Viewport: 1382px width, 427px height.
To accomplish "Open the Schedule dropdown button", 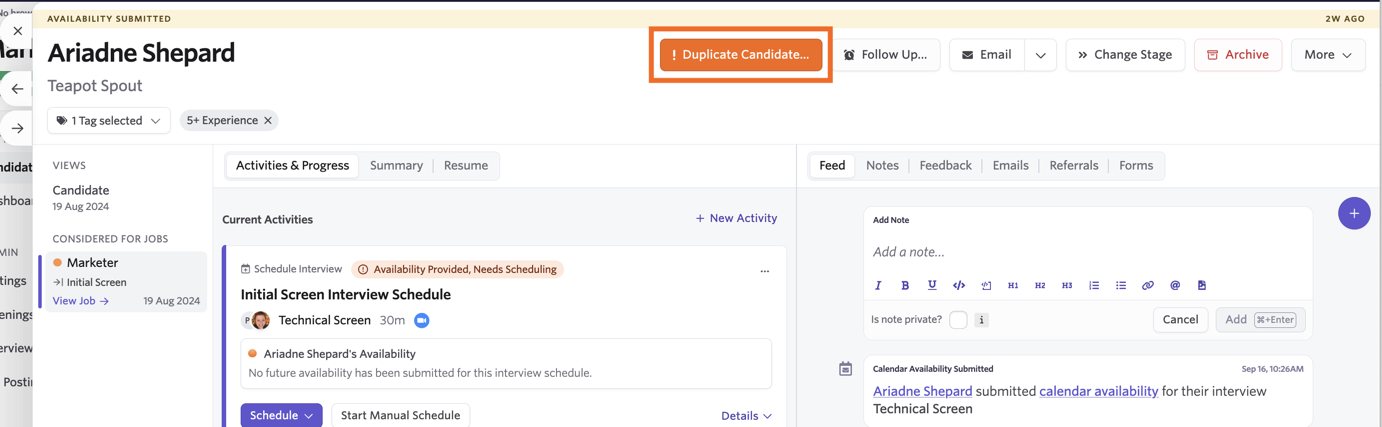I will [281, 415].
